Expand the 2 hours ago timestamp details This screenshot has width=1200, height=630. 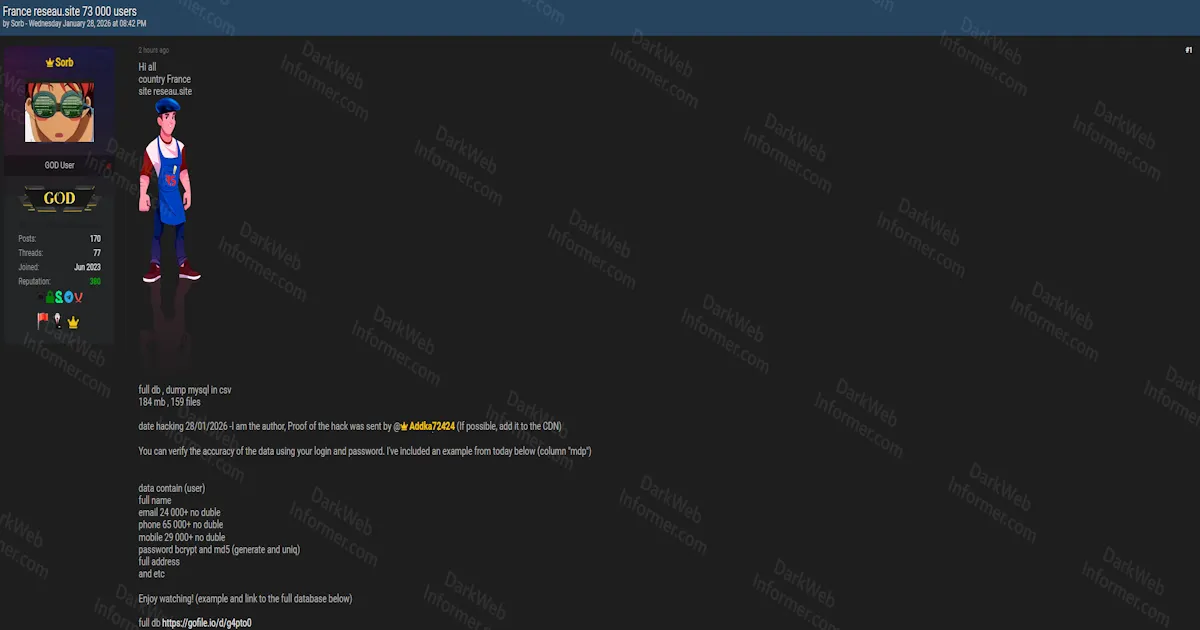(155, 49)
